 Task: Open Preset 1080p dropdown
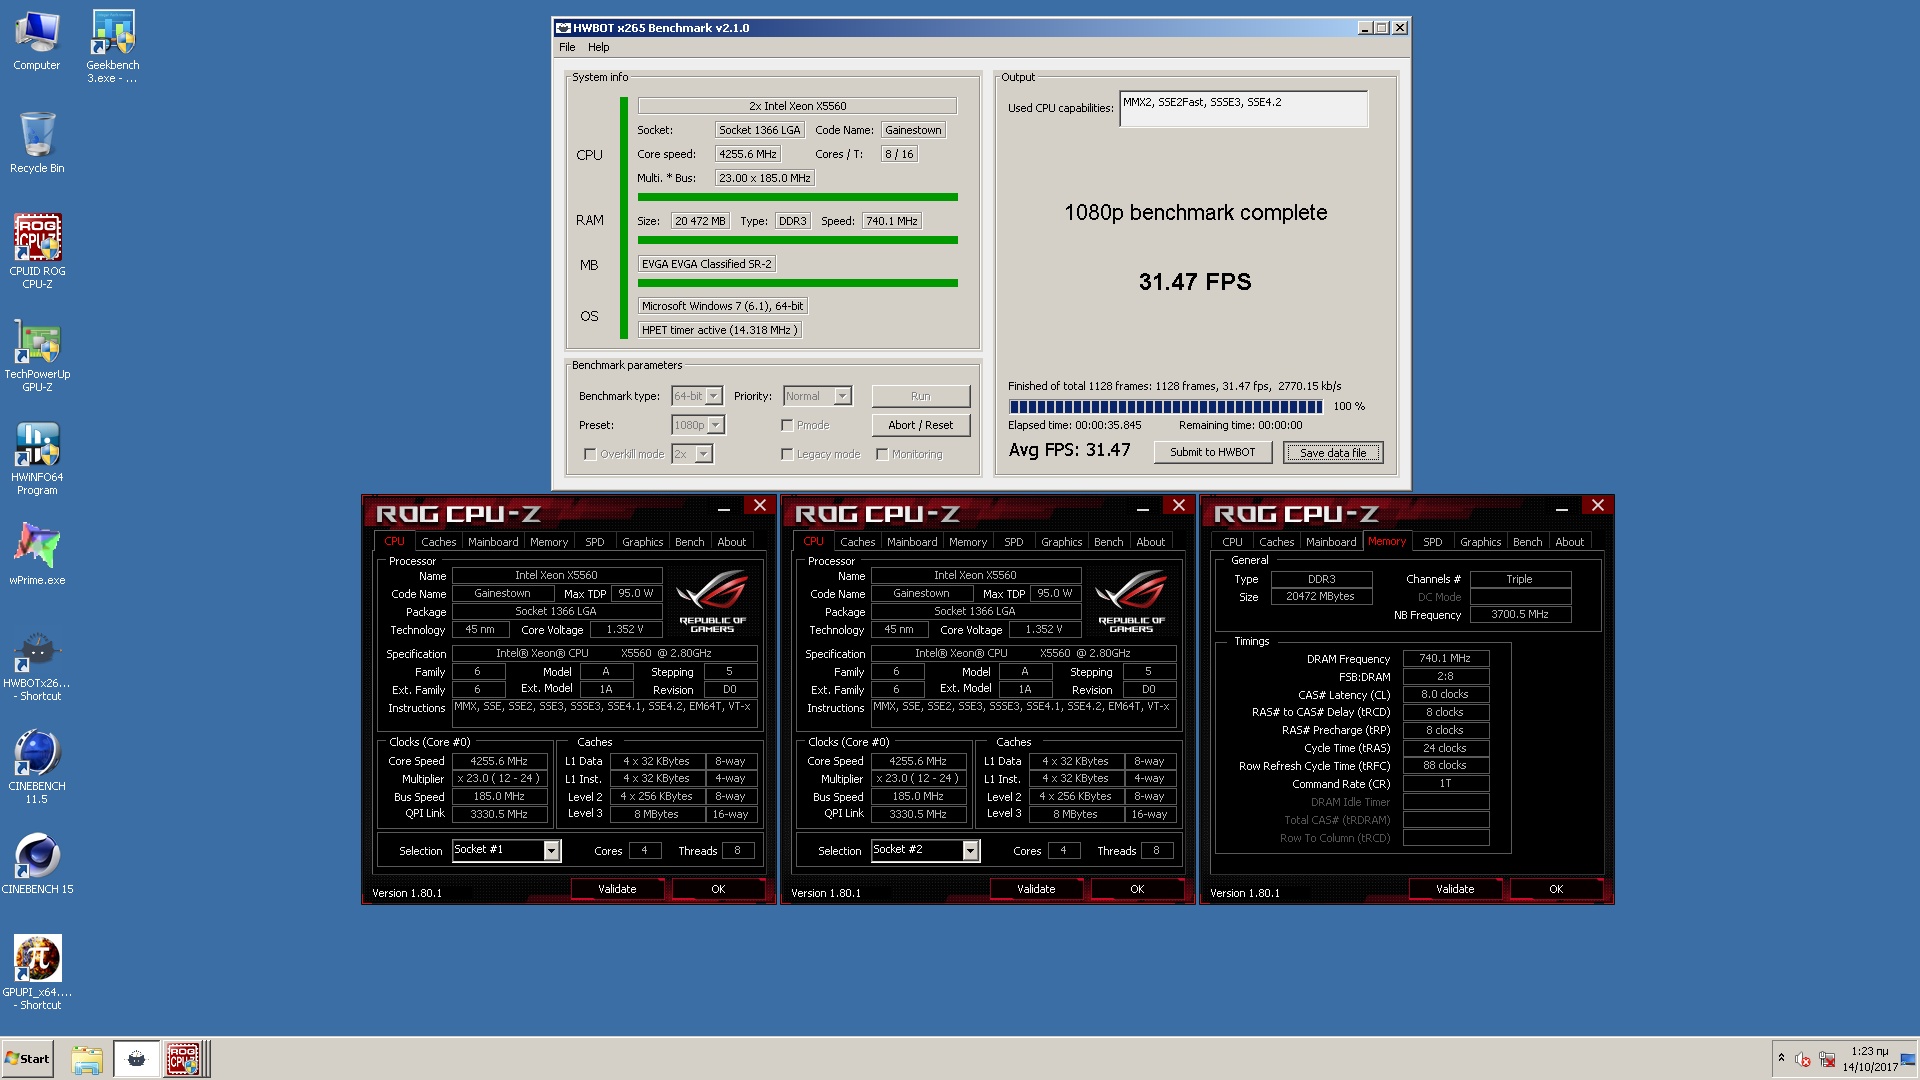(x=698, y=425)
